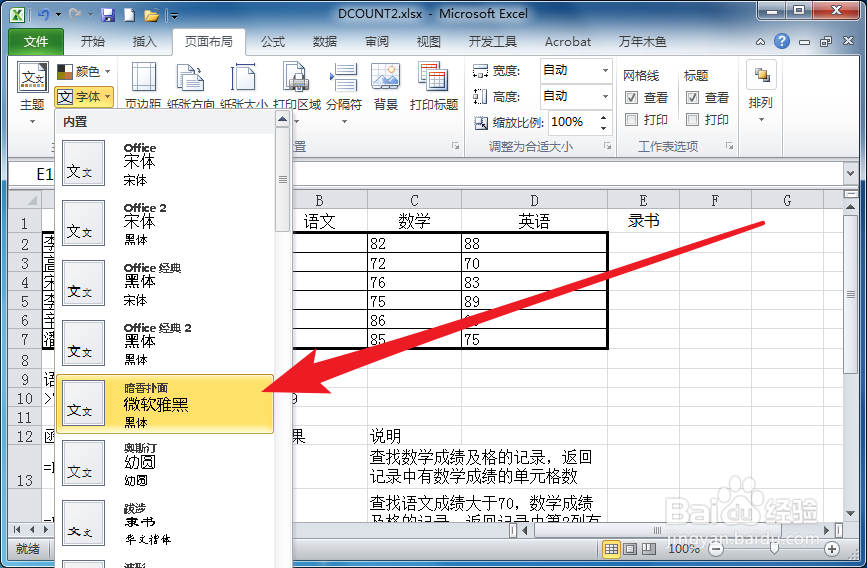Switch to the Acrobat tab
Viewport: 867px width, 568px height.
point(568,41)
